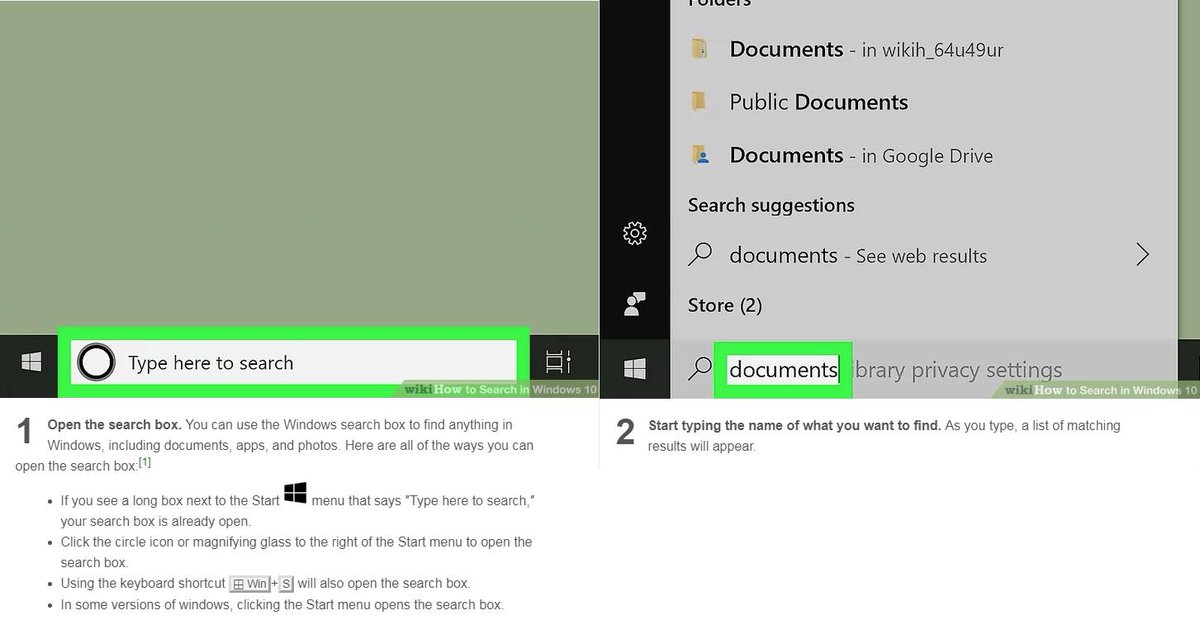Viewport: 1200px width, 620px height.
Task: Click the magnifier beside the typed documents query
Action: (x=698, y=368)
